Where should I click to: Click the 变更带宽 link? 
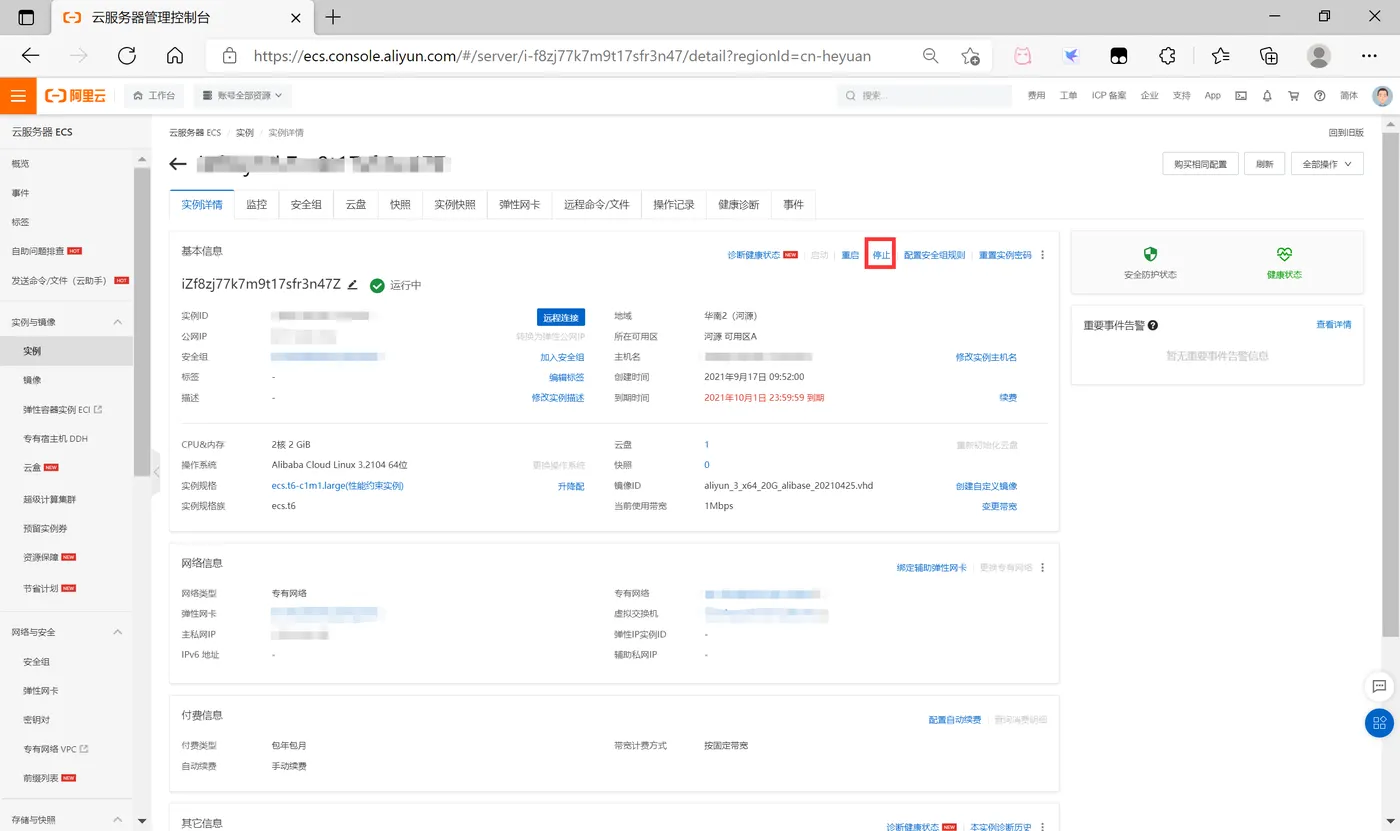coord(999,506)
